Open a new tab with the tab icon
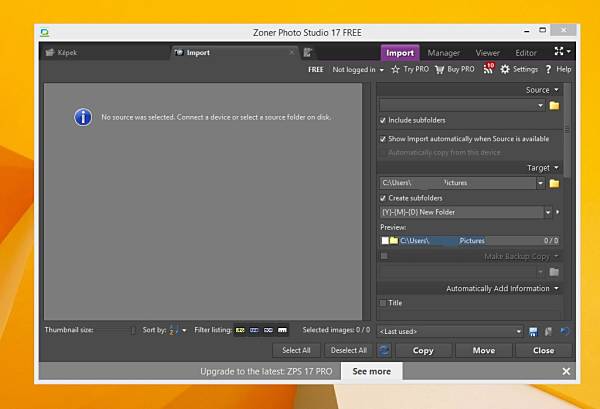Screen dimensions: 600x409 pos(308,52)
